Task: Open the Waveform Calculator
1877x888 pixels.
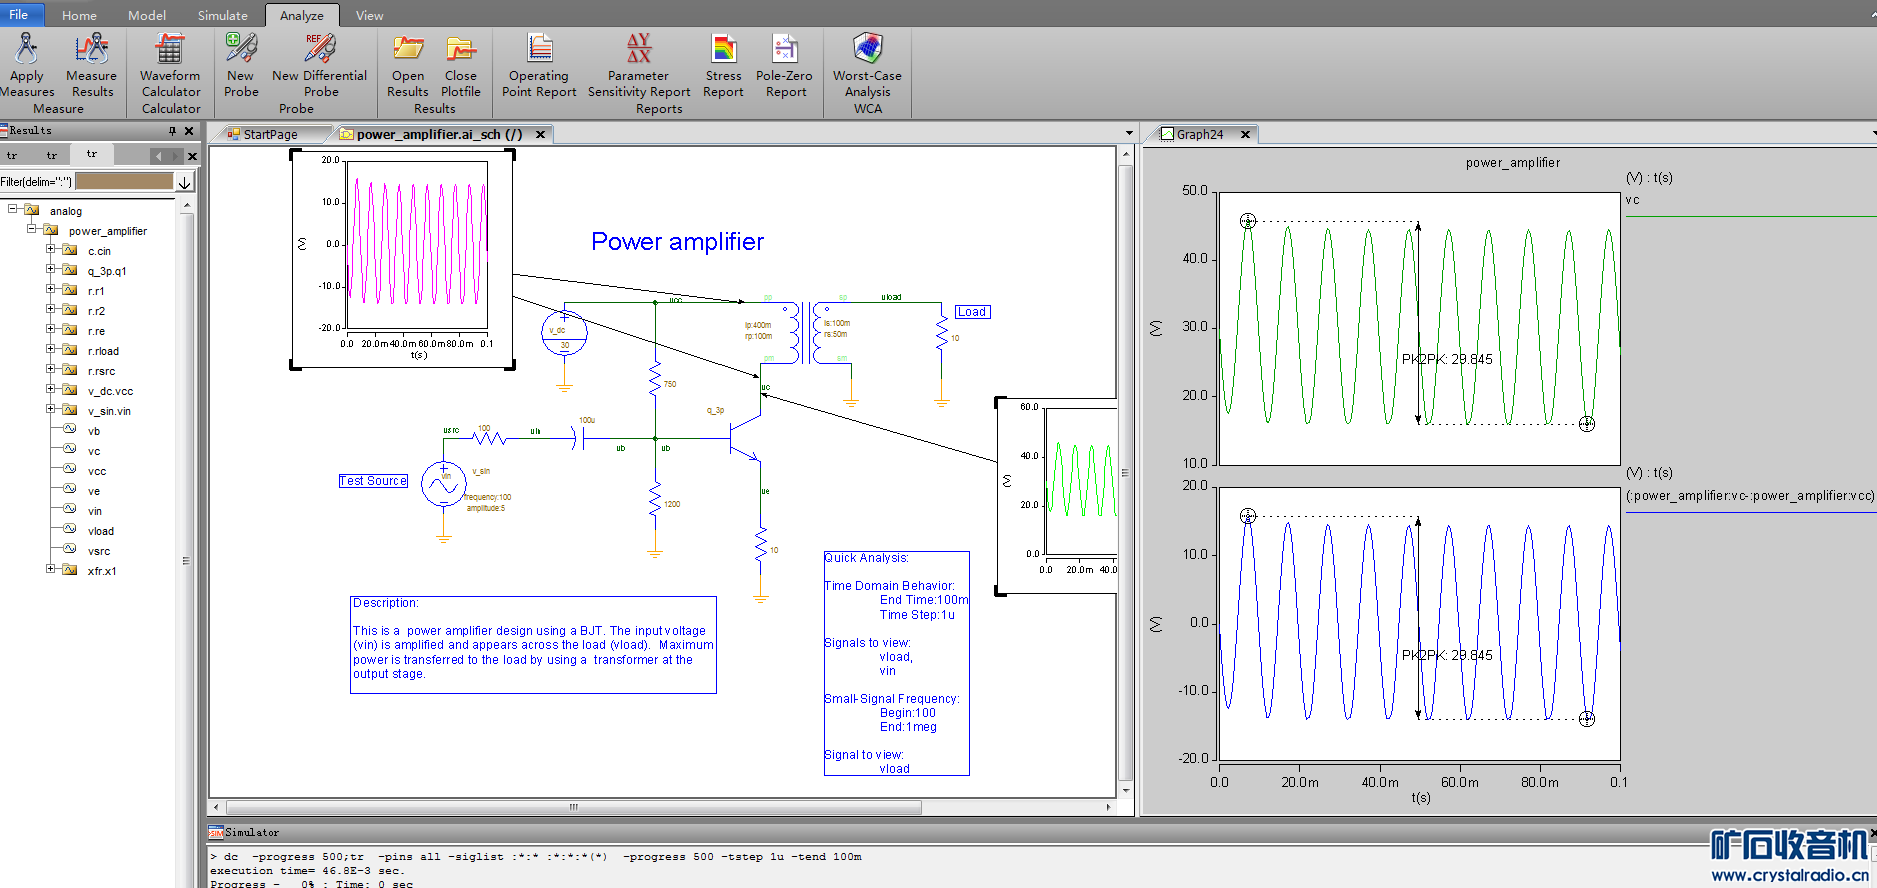Action: (170, 49)
